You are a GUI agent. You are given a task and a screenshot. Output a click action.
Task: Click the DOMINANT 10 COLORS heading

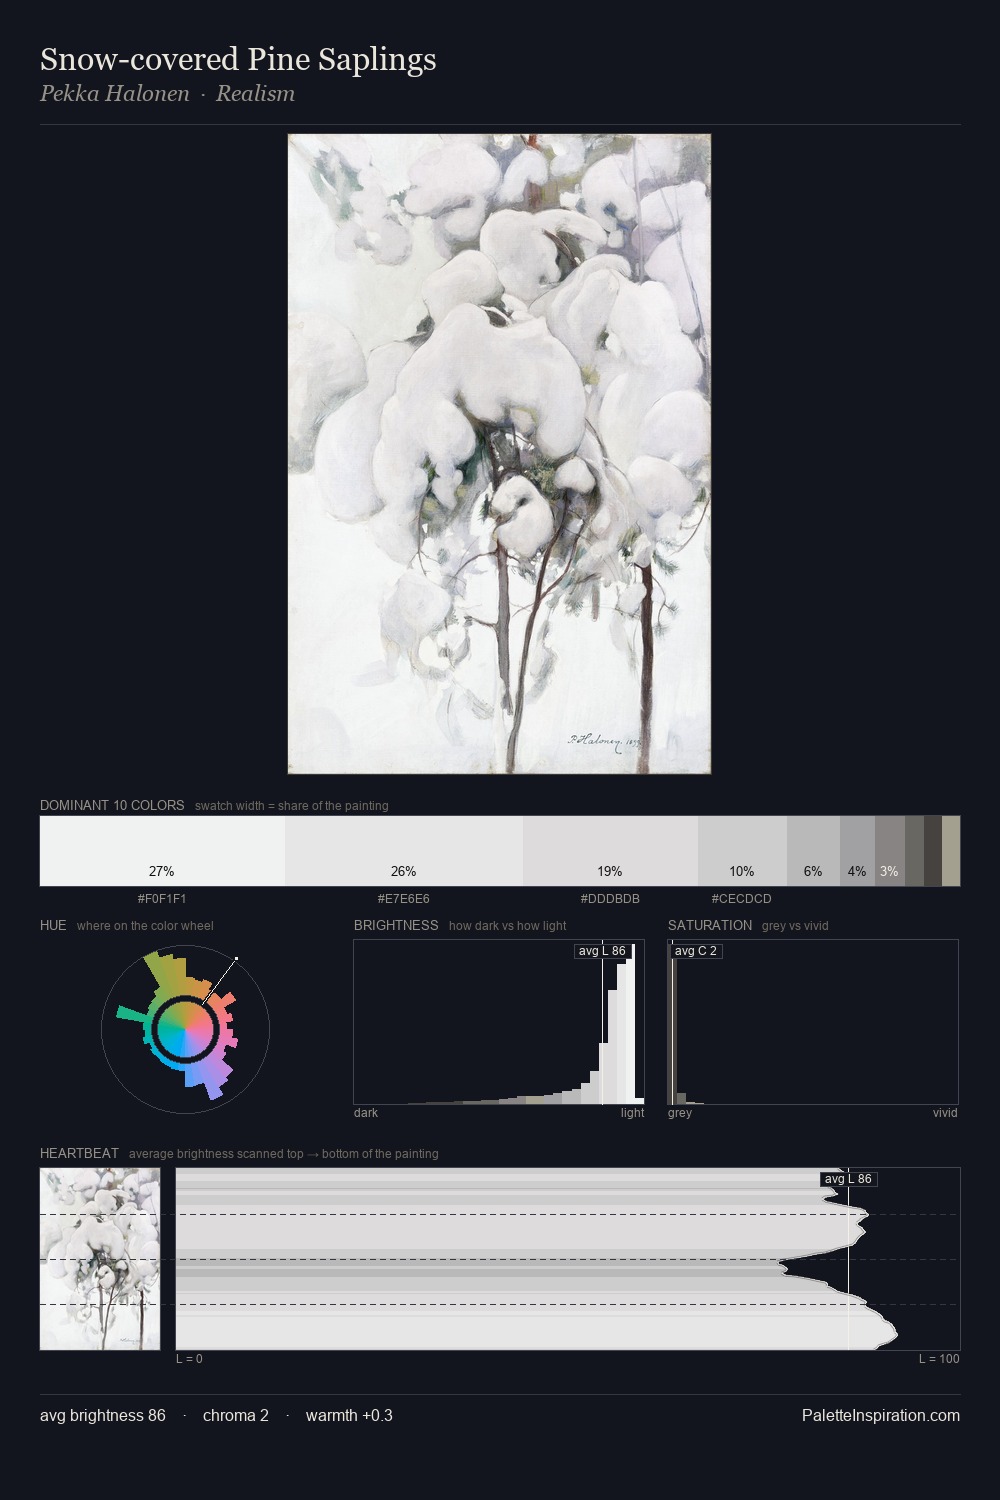[112, 805]
